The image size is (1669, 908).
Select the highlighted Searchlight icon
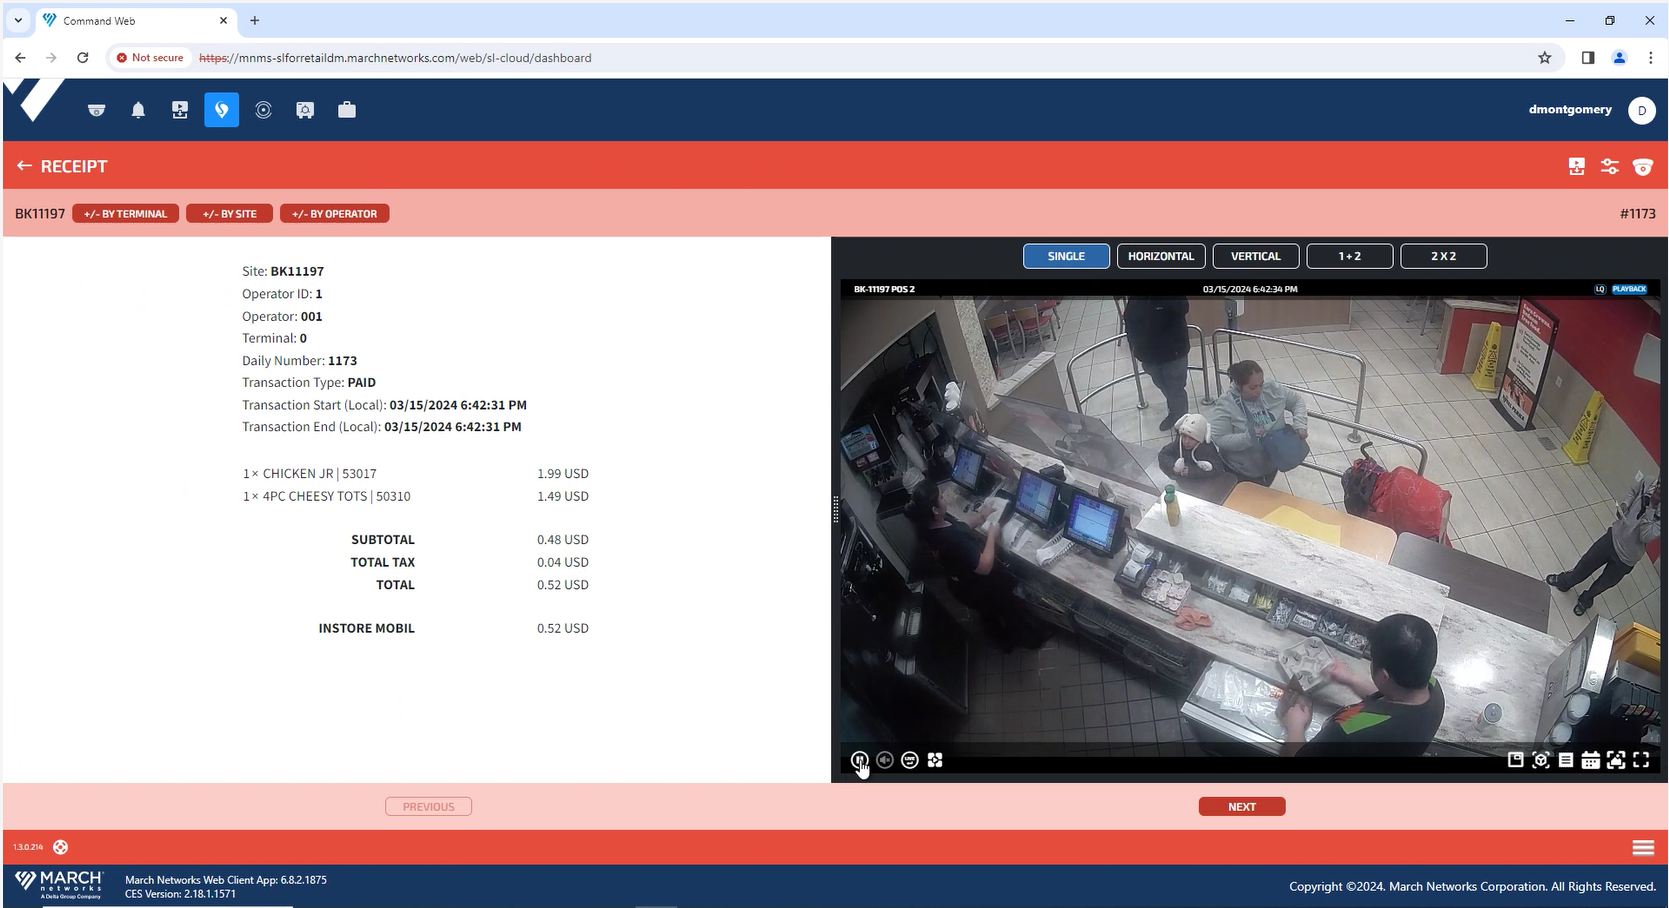(222, 110)
